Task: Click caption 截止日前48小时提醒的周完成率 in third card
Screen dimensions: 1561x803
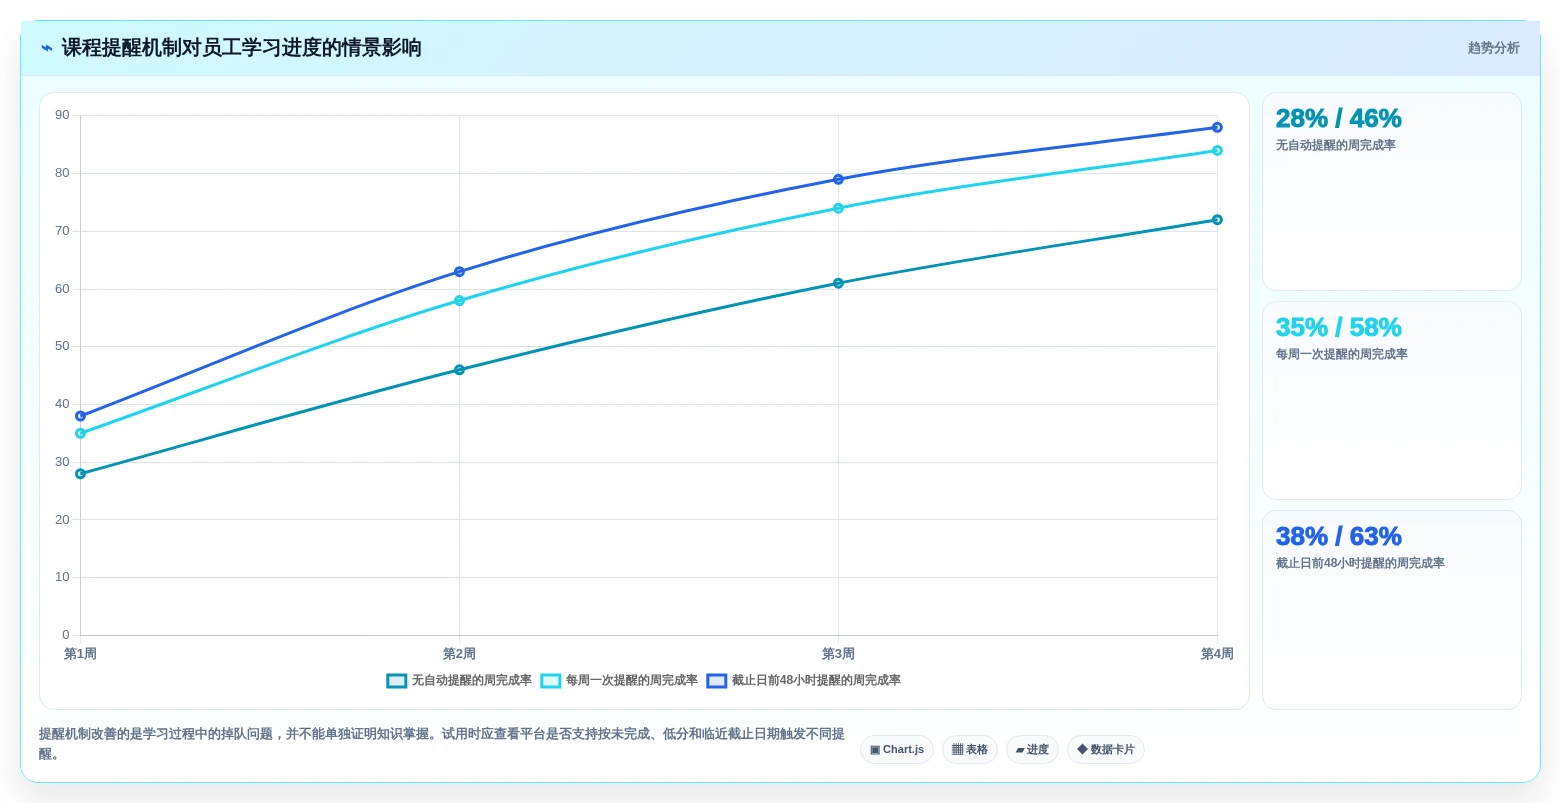Action: [x=1360, y=563]
